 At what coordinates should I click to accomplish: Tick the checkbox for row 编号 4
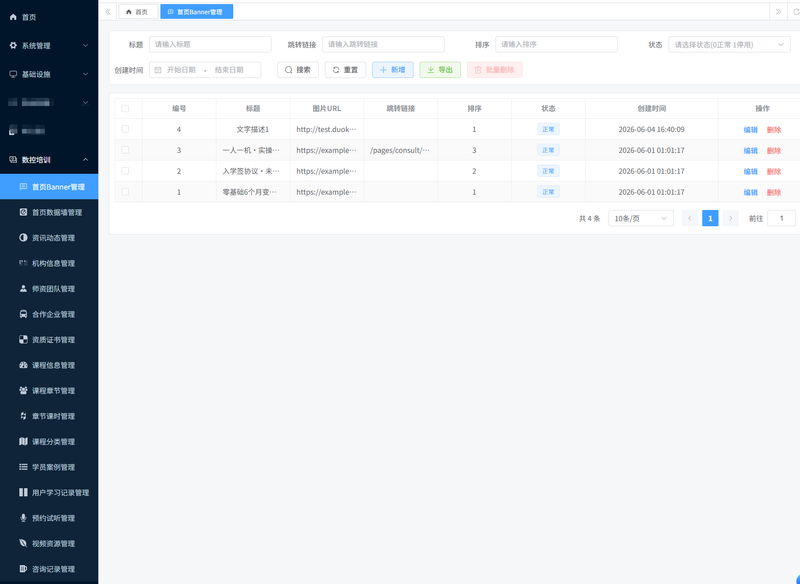click(x=125, y=129)
